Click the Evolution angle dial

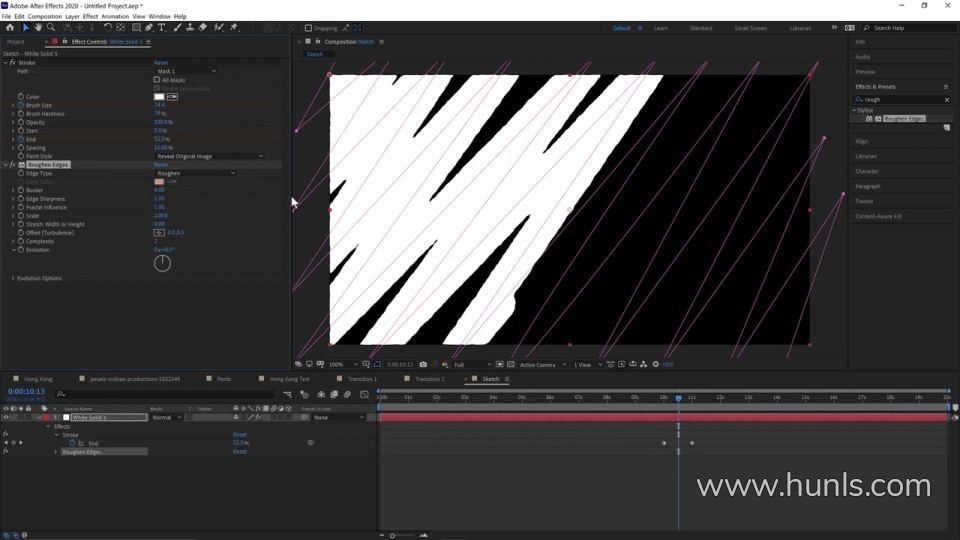coord(162,263)
